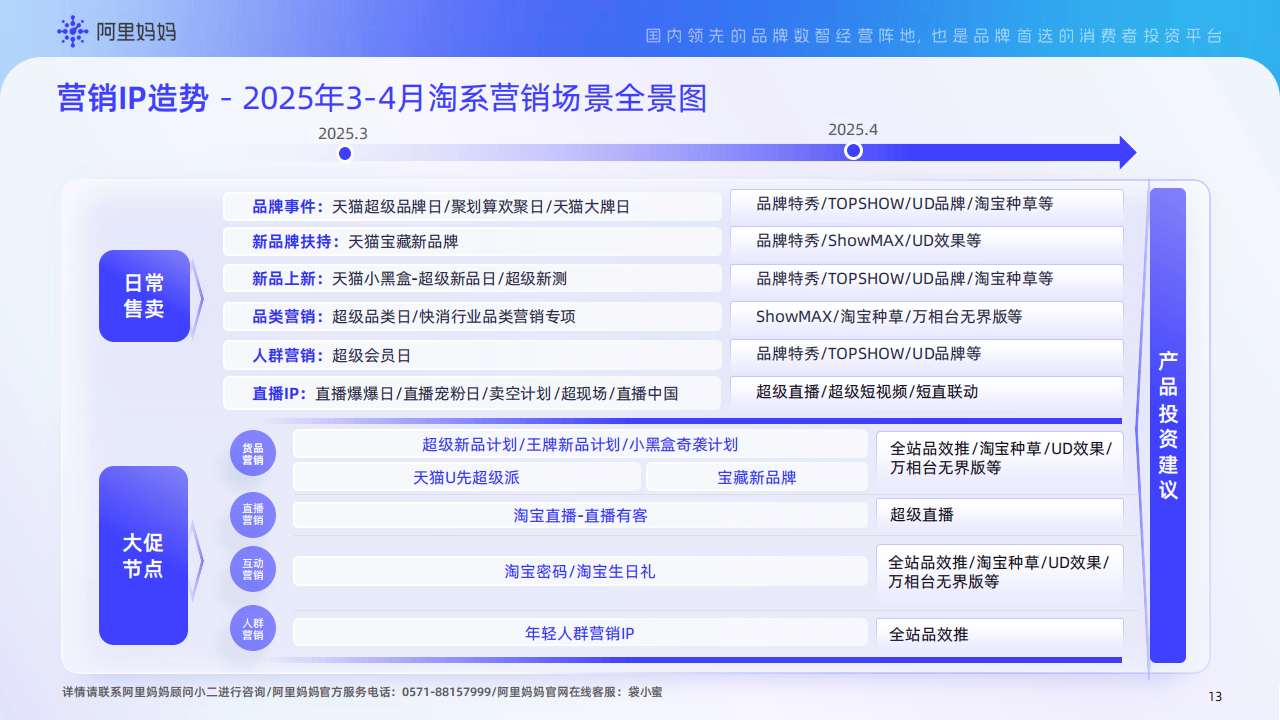Click the 直播IP row entry
1280x720 pixels.
tap(471, 393)
